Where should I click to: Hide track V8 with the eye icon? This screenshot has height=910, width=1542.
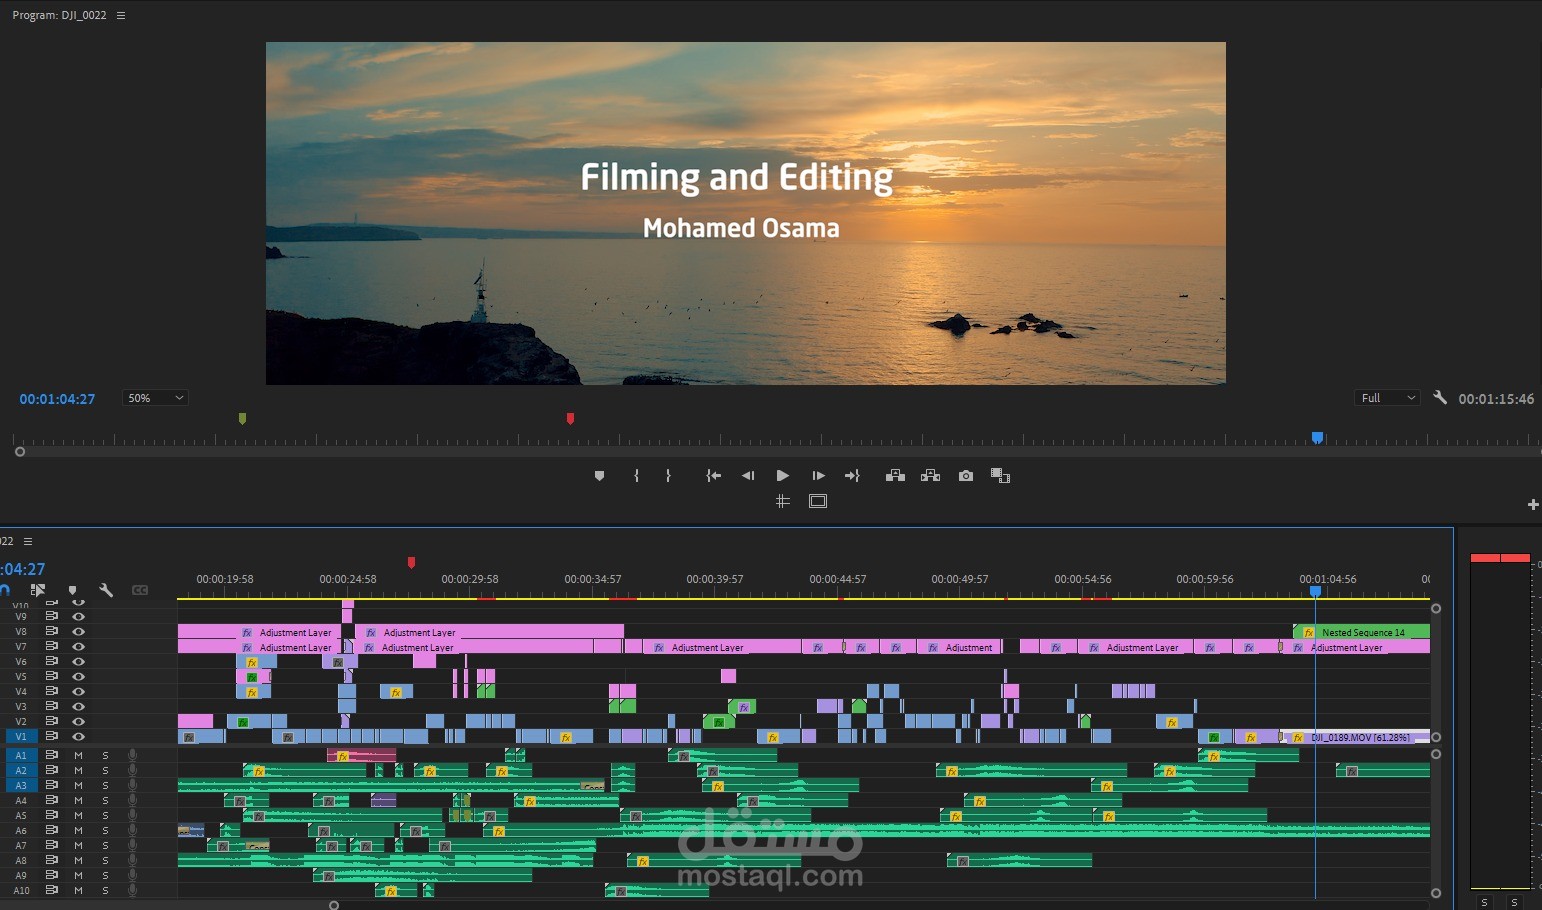78,632
